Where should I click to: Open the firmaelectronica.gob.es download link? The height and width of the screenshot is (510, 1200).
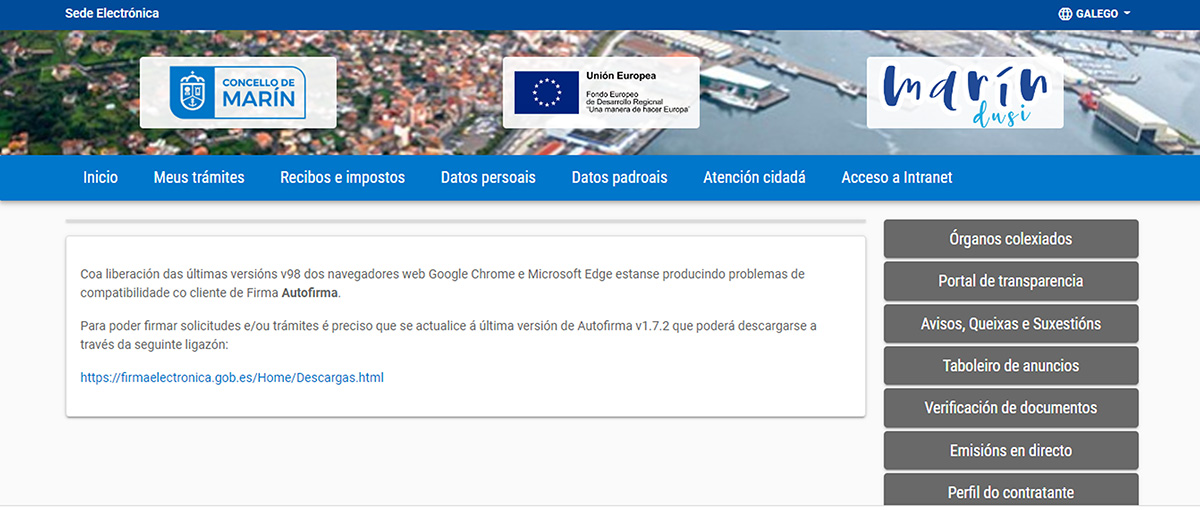click(x=232, y=378)
